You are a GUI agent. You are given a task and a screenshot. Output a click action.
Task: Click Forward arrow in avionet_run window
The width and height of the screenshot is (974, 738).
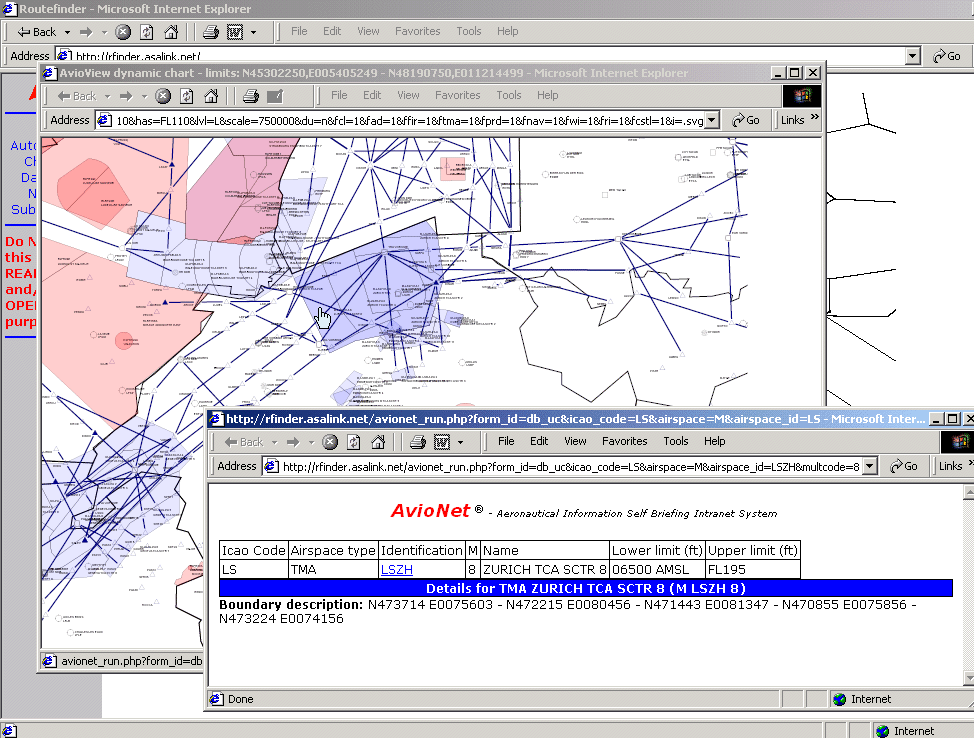point(293,442)
